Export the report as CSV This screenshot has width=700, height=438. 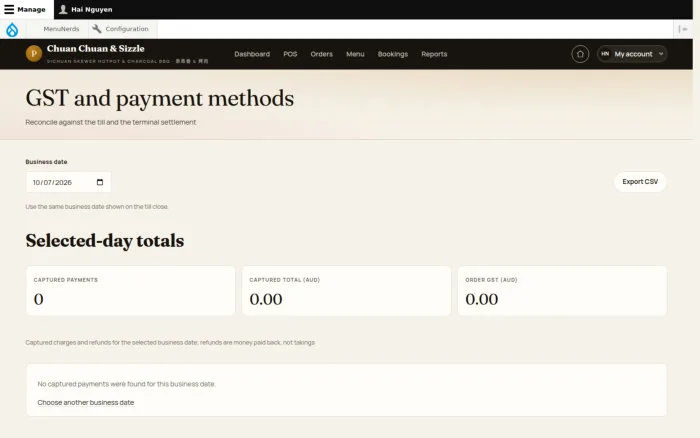(640, 182)
